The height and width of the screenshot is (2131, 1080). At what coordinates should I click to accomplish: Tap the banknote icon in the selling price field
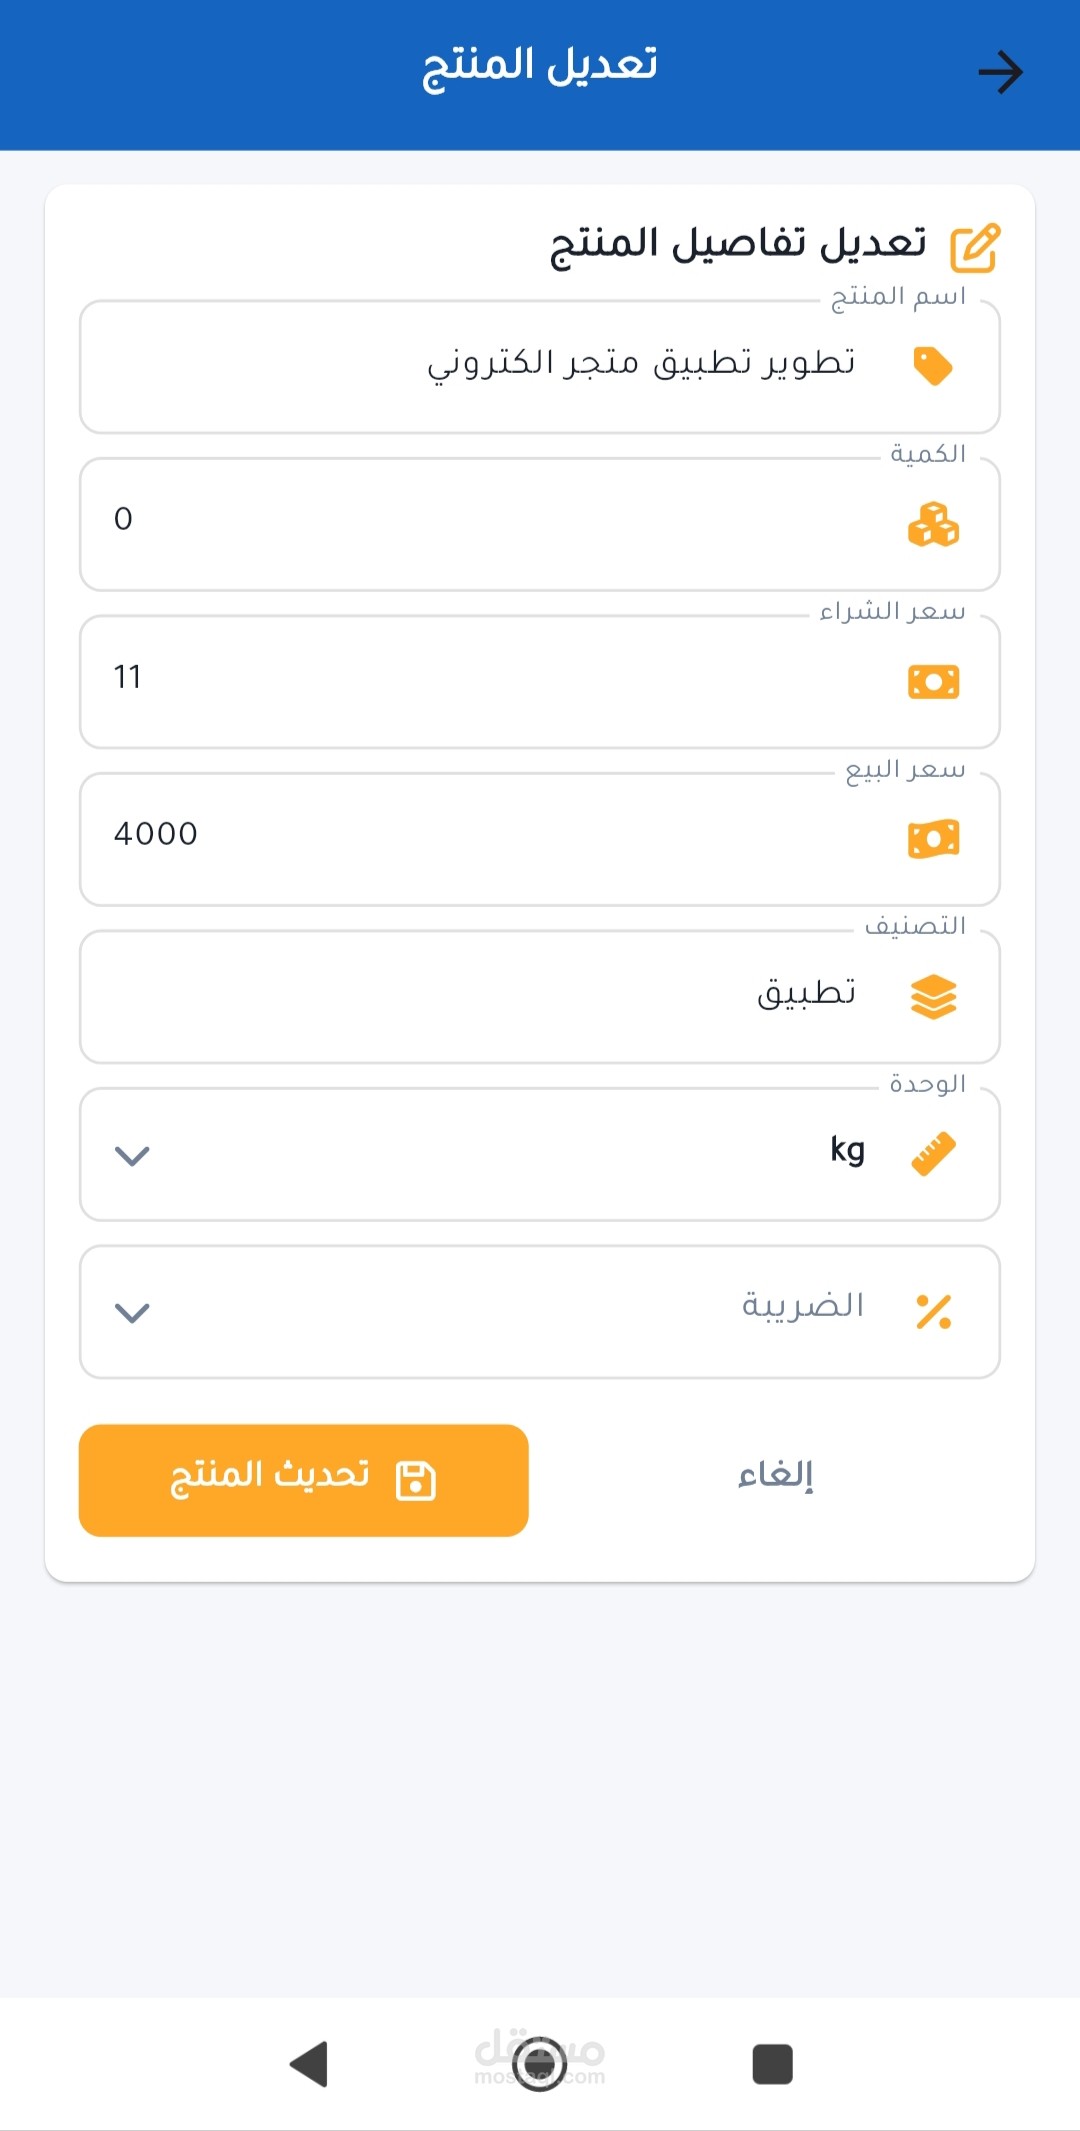click(x=933, y=839)
